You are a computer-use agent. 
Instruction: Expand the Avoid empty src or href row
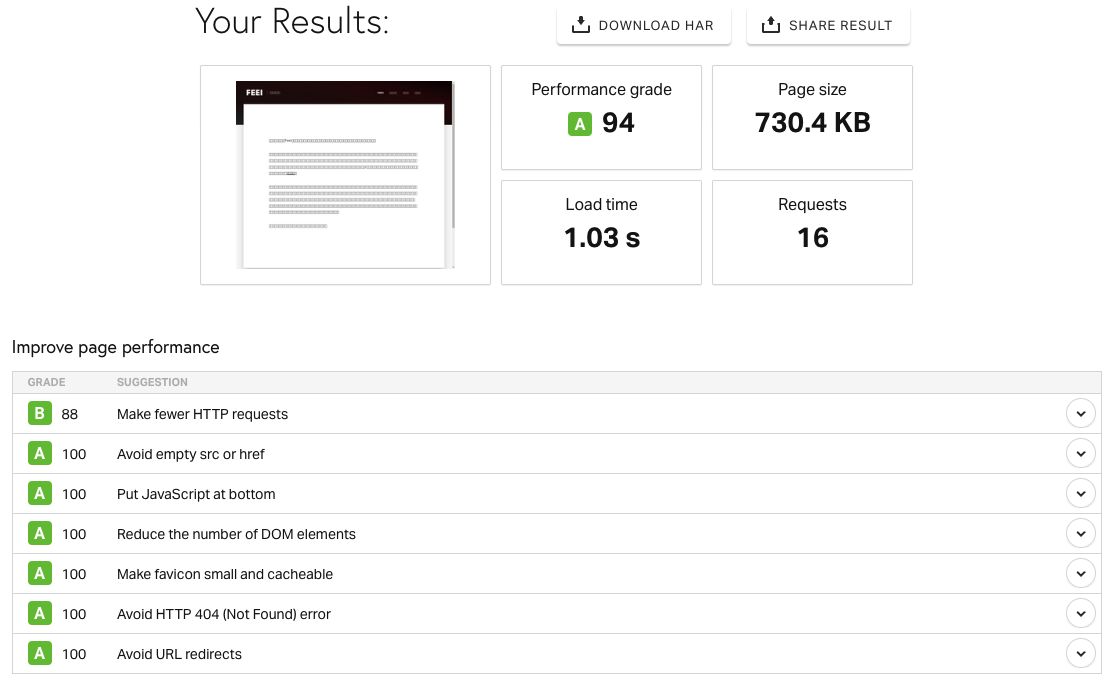click(x=1080, y=454)
